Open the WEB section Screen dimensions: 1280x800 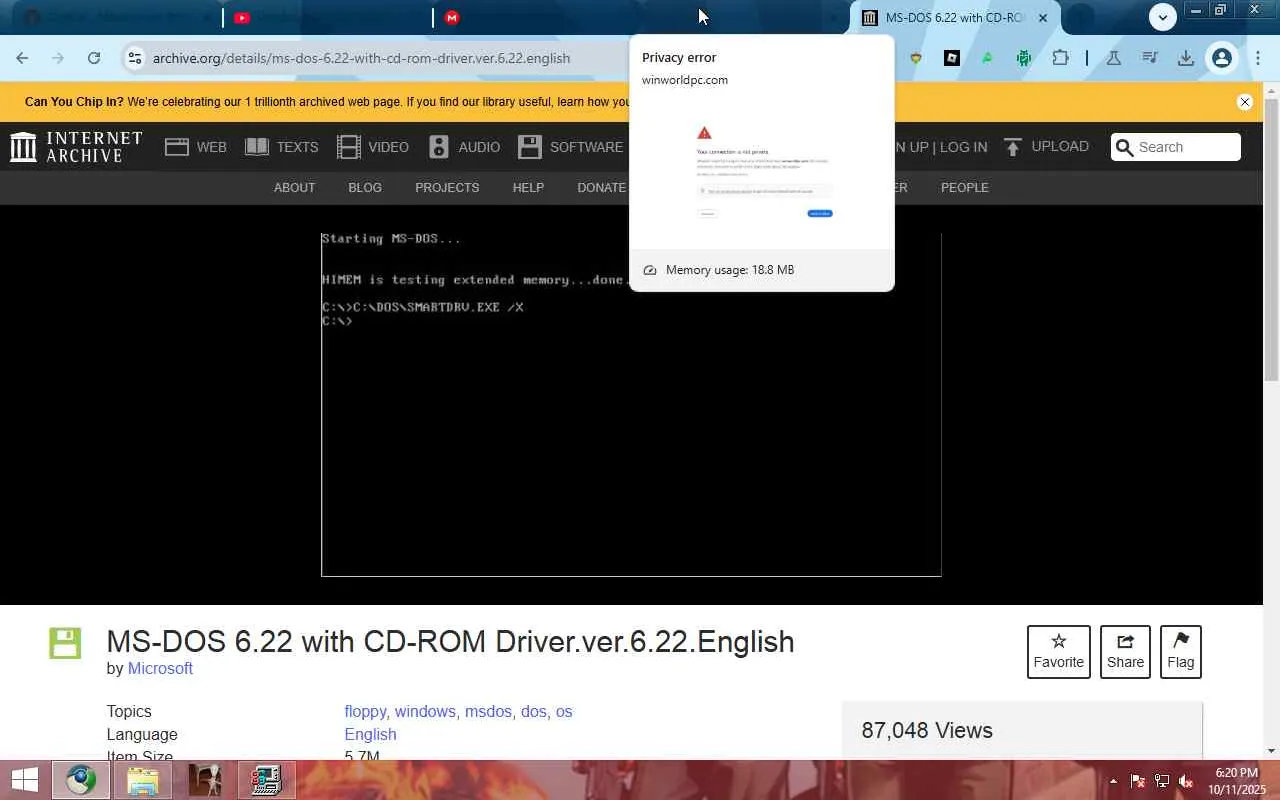point(196,147)
